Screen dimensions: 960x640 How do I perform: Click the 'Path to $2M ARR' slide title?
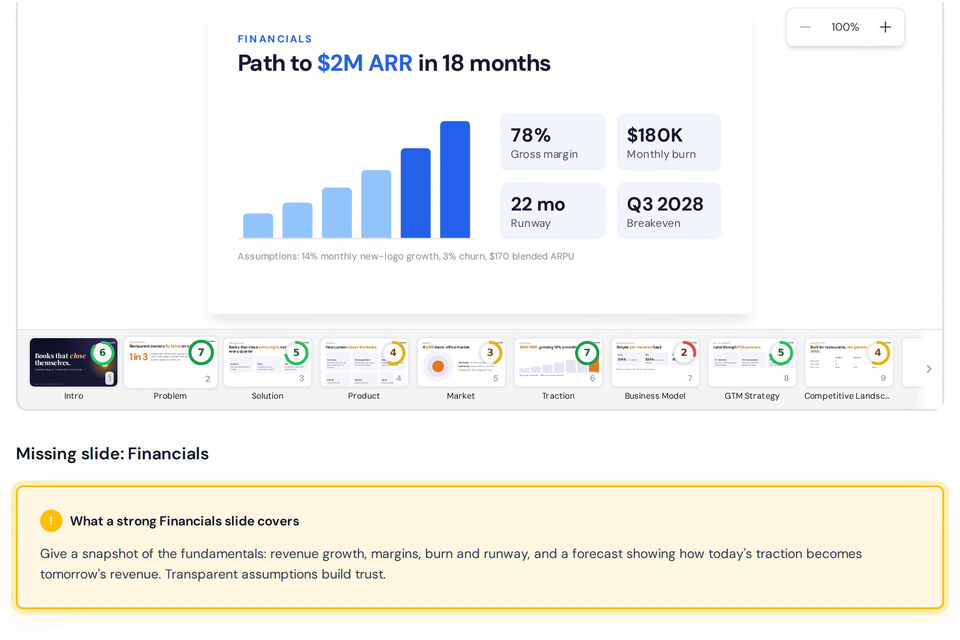[394, 63]
